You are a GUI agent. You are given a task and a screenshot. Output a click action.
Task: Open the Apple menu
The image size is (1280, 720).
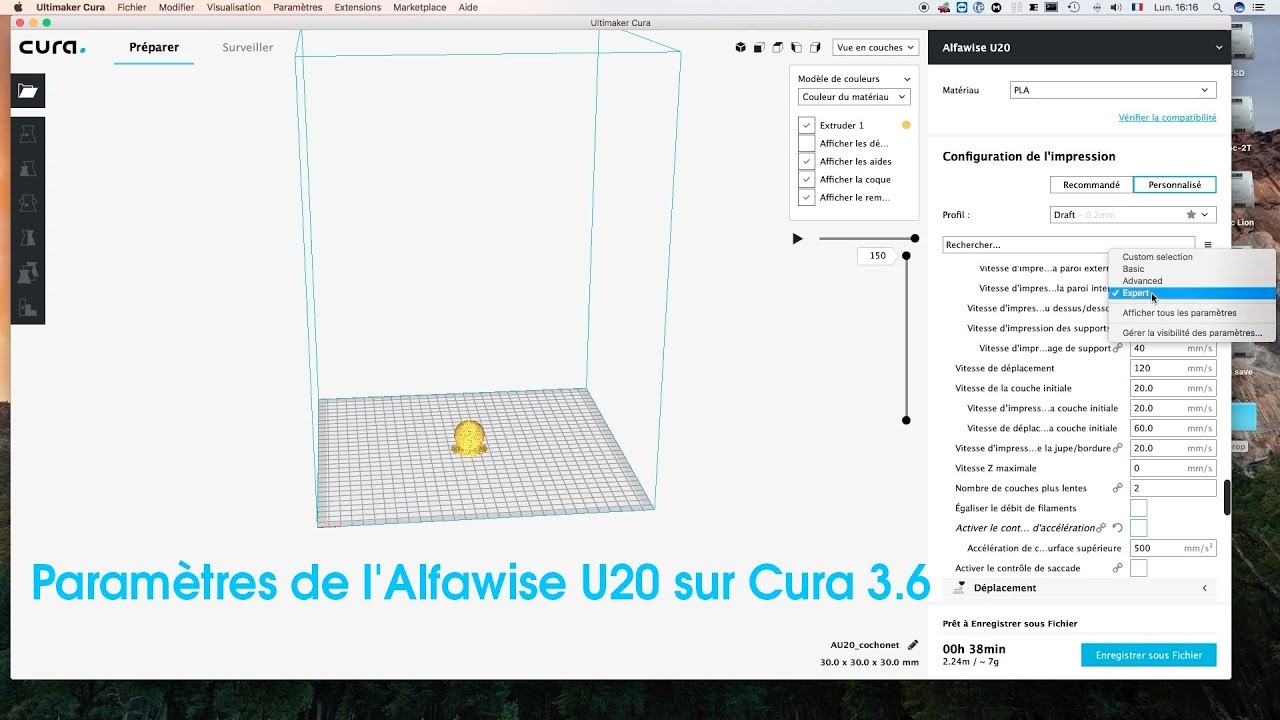click(x=17, y=7)
